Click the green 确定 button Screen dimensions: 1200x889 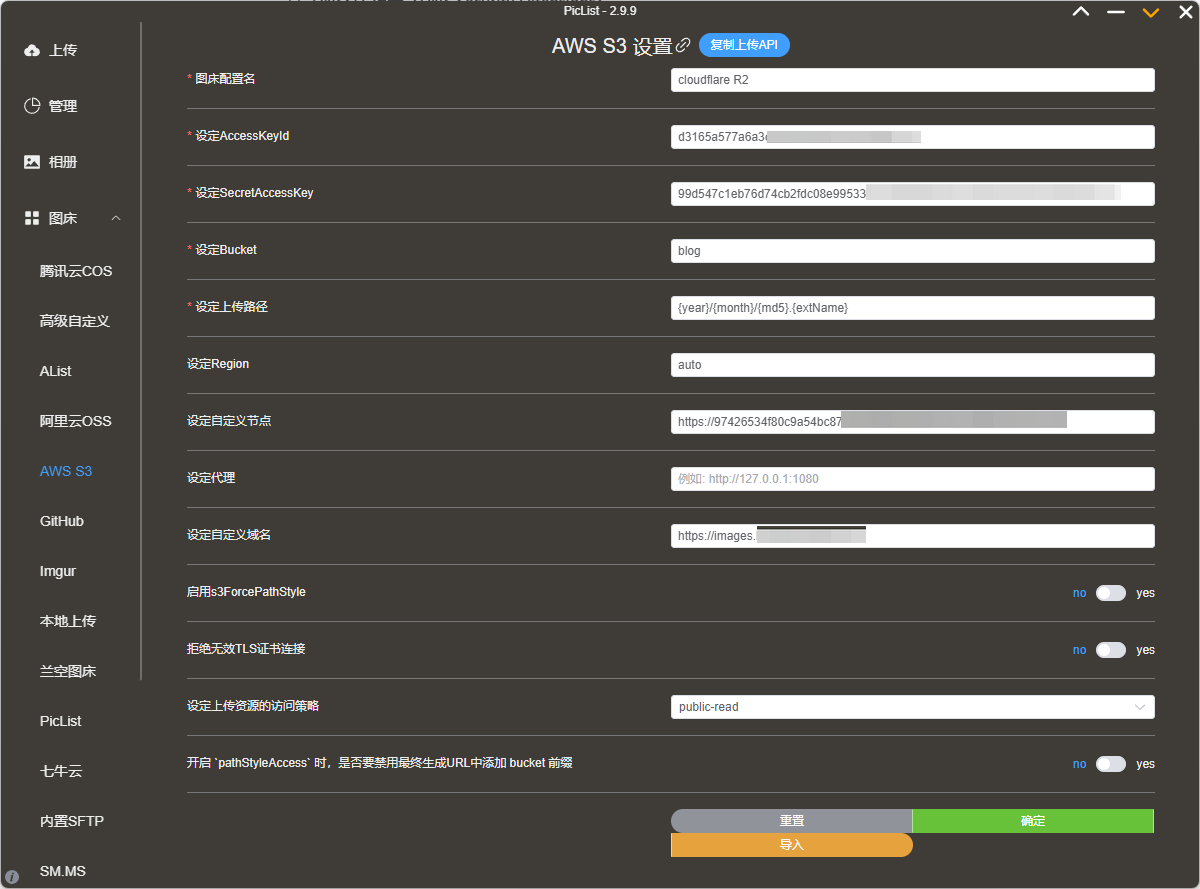click(x=1033, y=821)
